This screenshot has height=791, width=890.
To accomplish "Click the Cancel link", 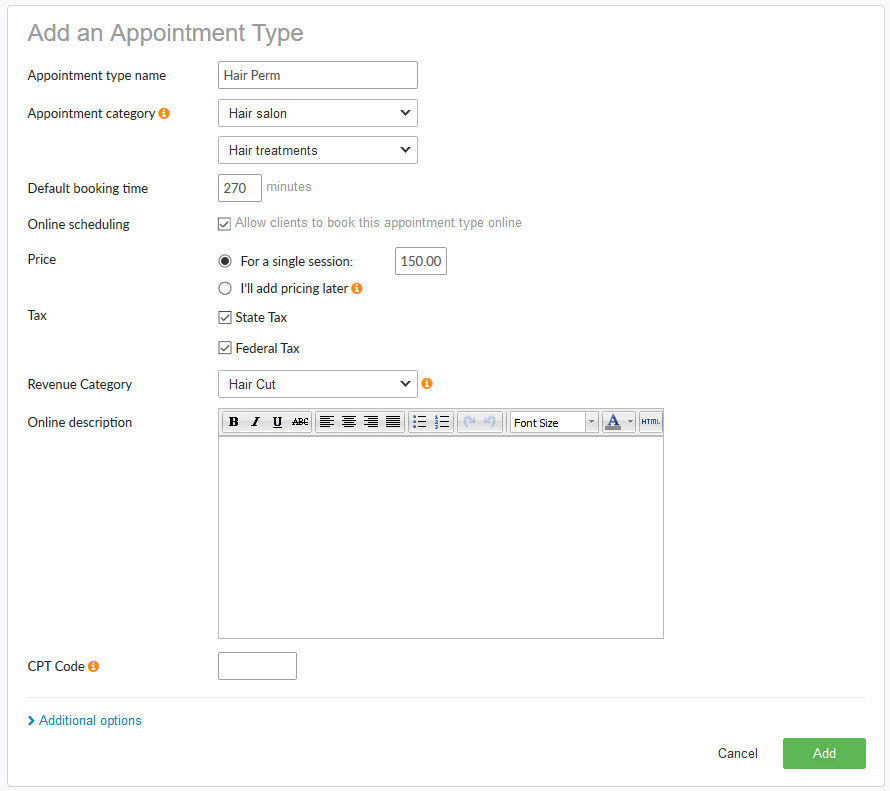I will click(x=737, y=753).
